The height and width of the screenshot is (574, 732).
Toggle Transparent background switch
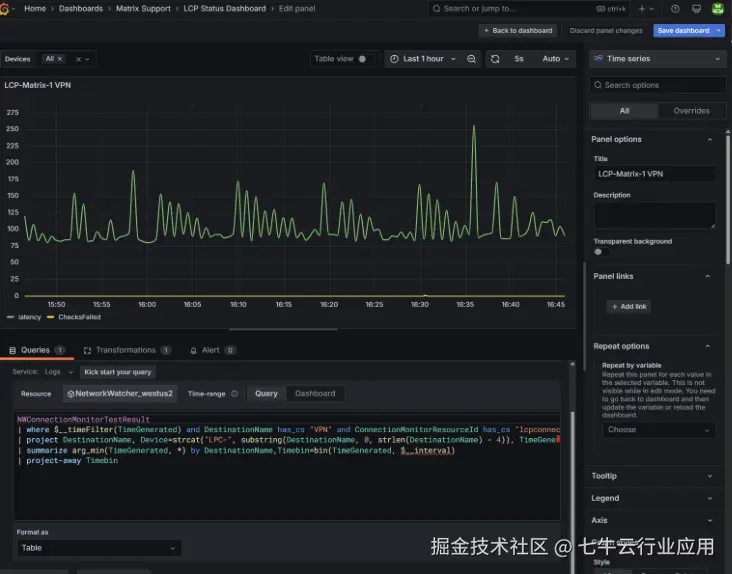click(x=601, y=252)
